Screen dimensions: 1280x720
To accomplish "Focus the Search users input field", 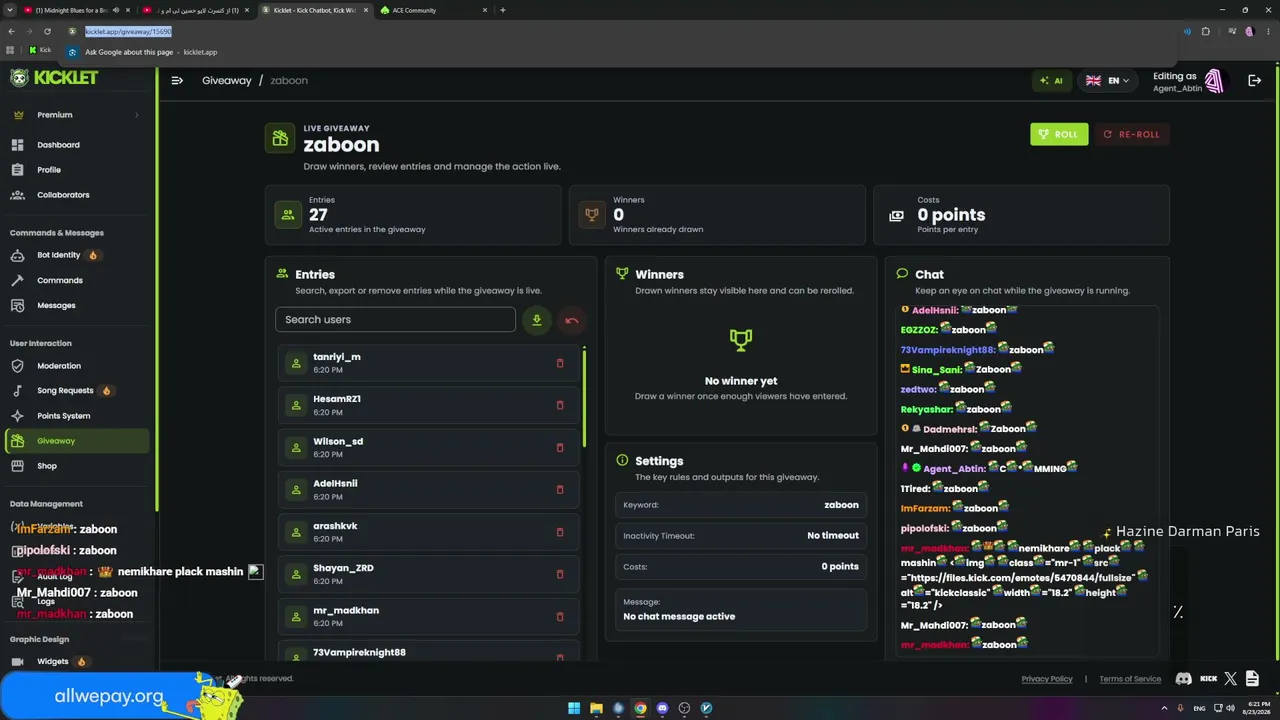I will [395, 320].
